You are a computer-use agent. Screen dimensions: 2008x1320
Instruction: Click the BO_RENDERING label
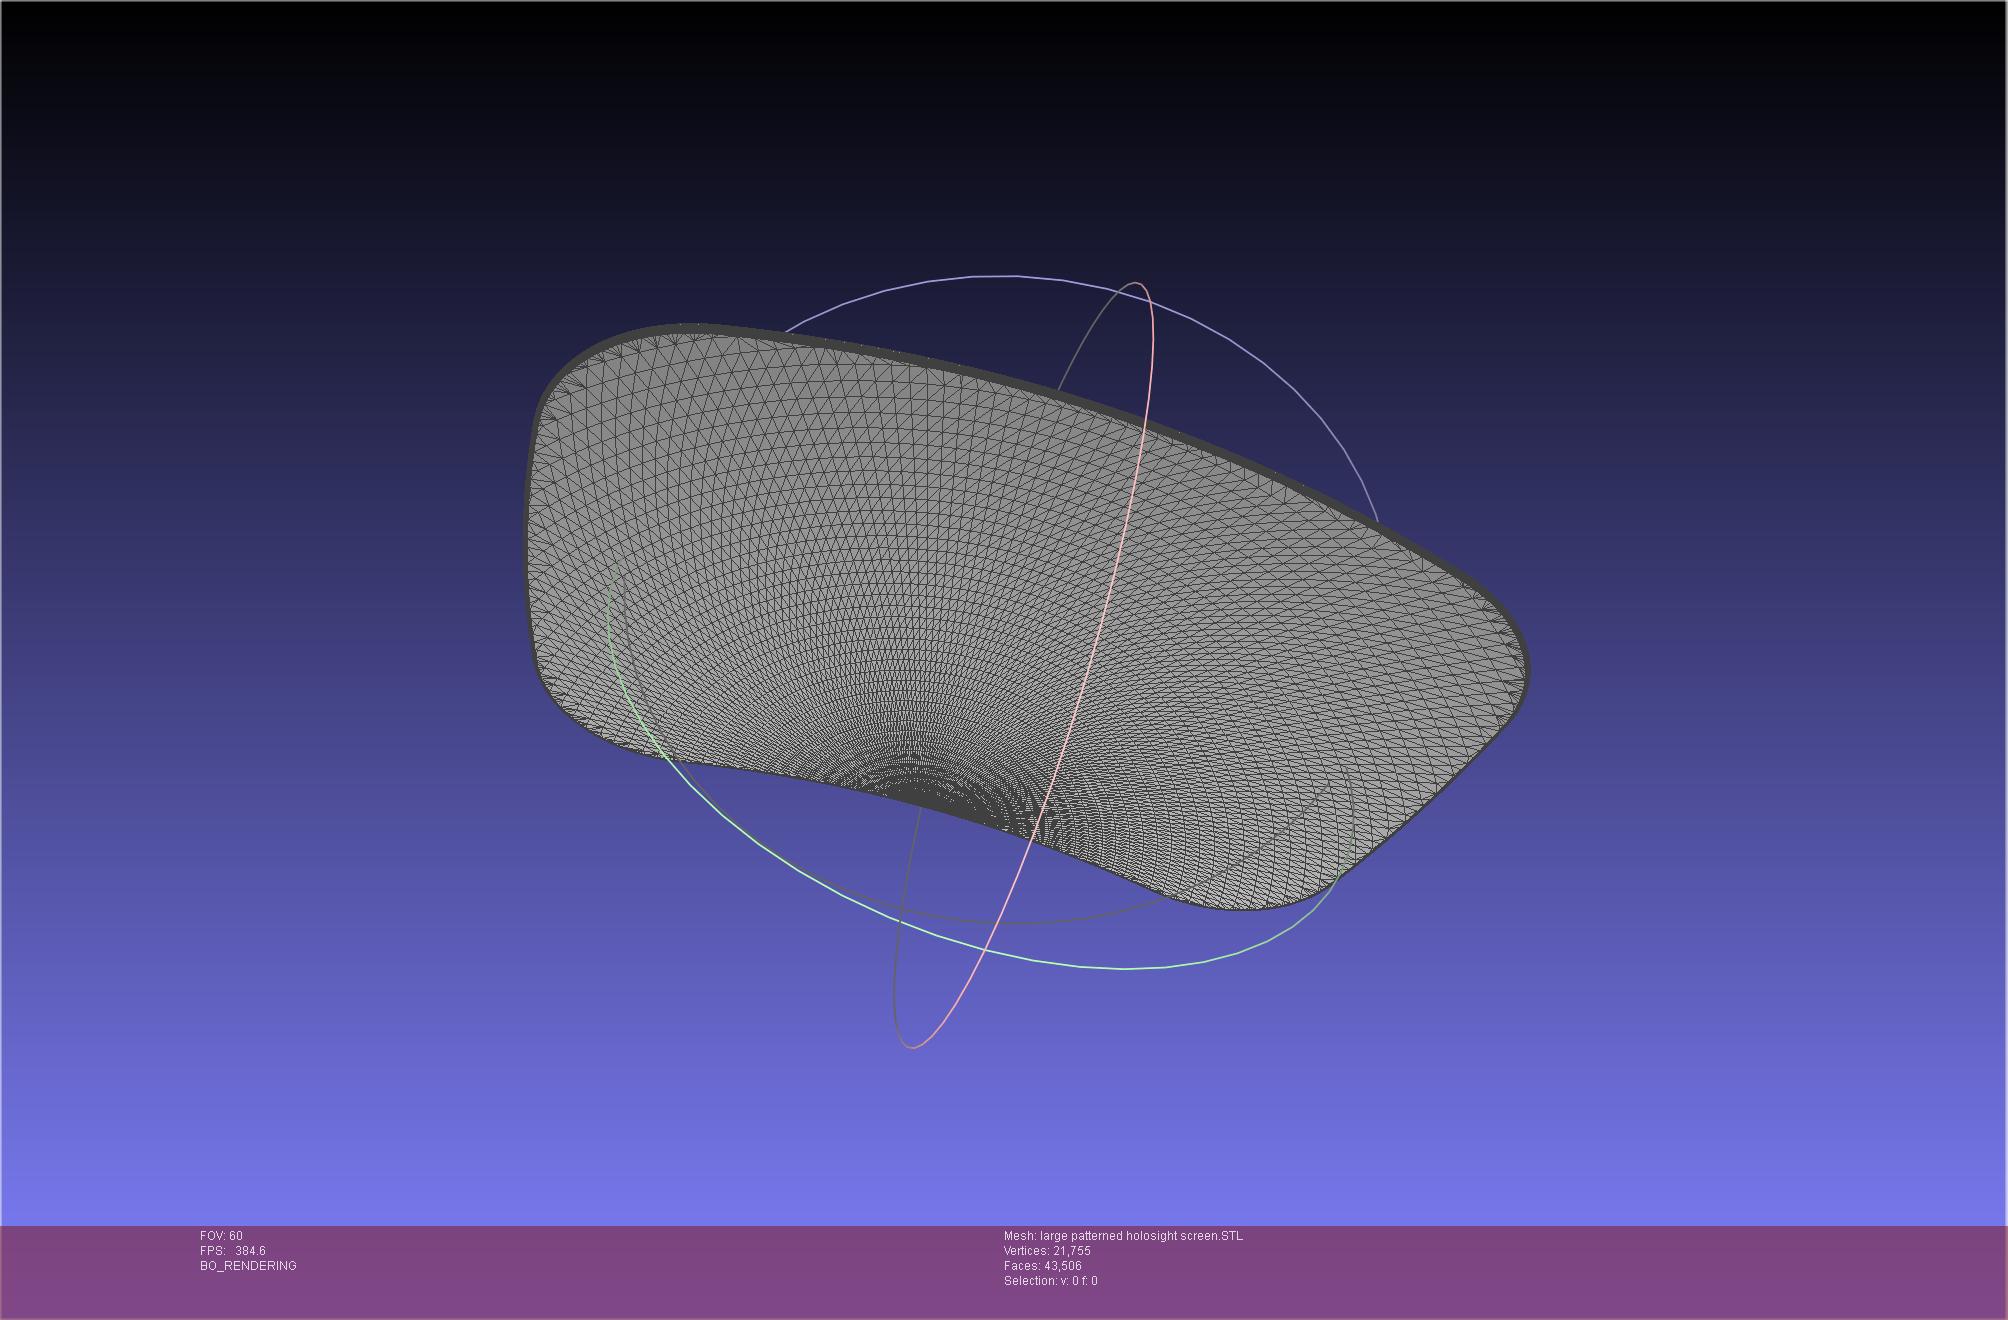[248, 1266]
